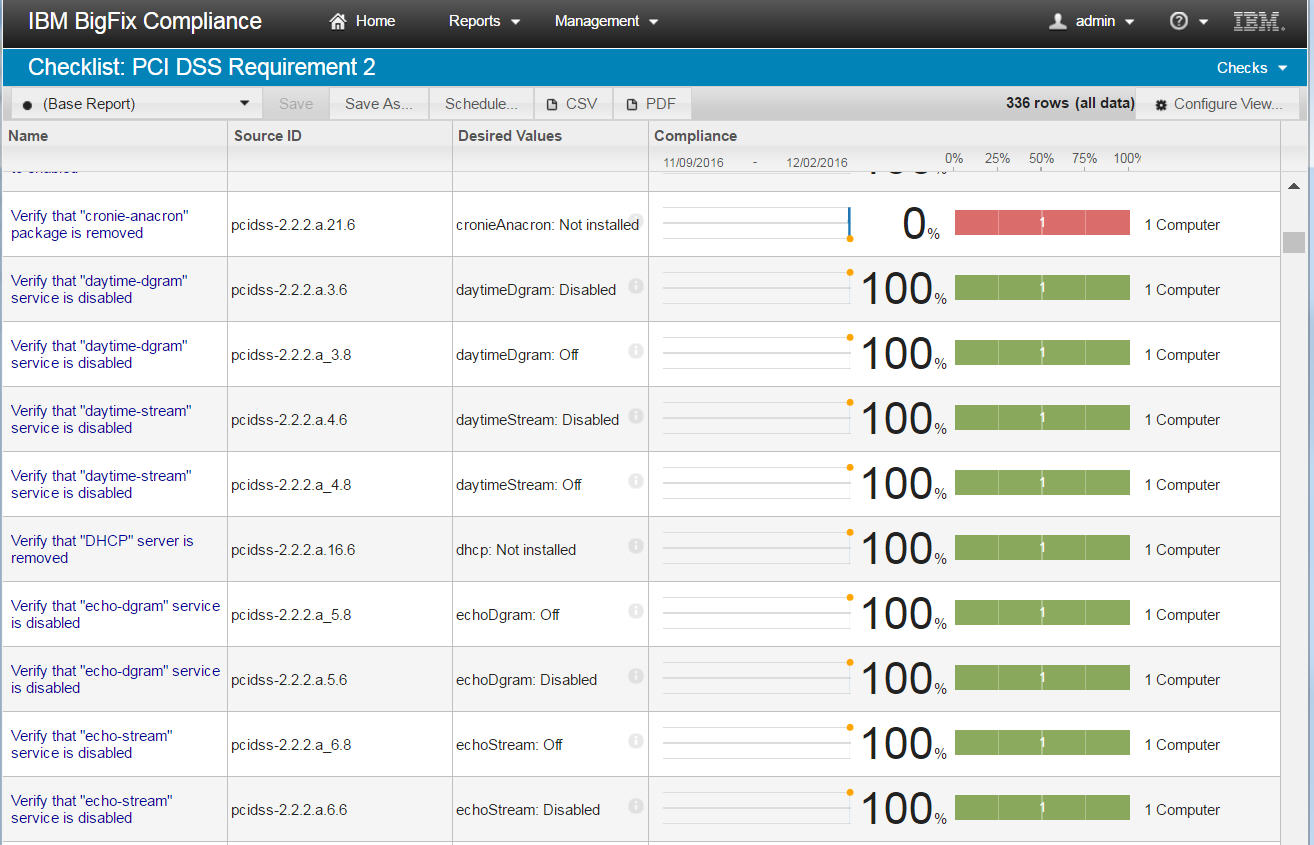
Task: Click the trend sparkline in the DHCP row
Action: [x=757, y=549]
